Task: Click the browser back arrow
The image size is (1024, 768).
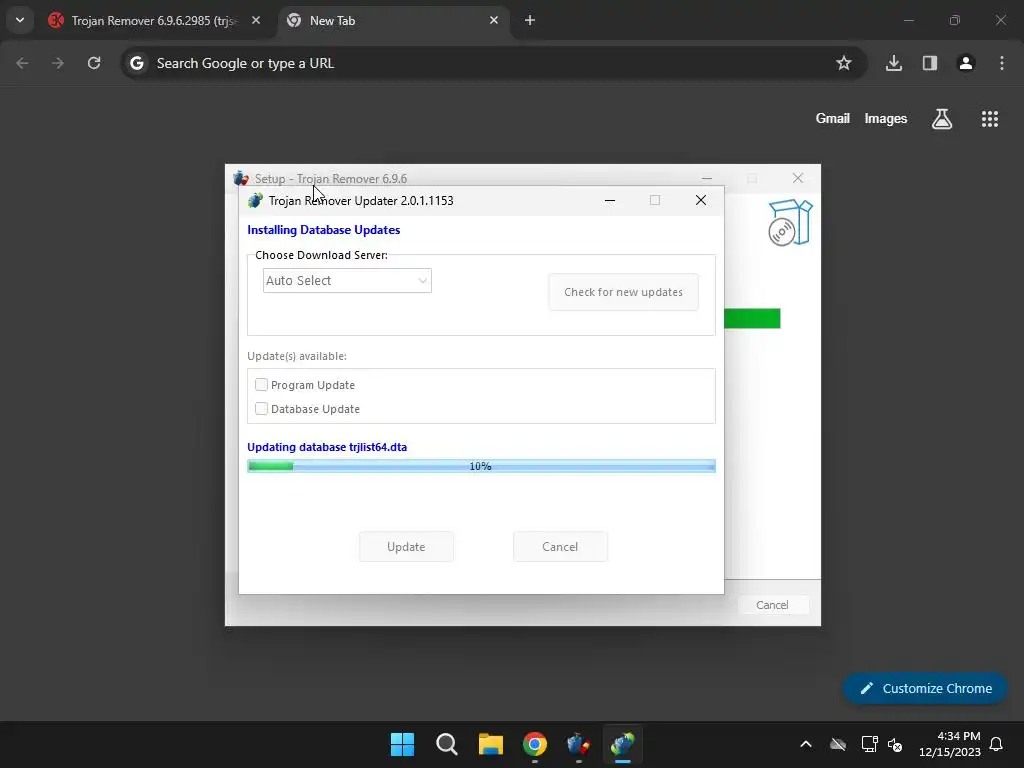Action: tap(22, 63)
